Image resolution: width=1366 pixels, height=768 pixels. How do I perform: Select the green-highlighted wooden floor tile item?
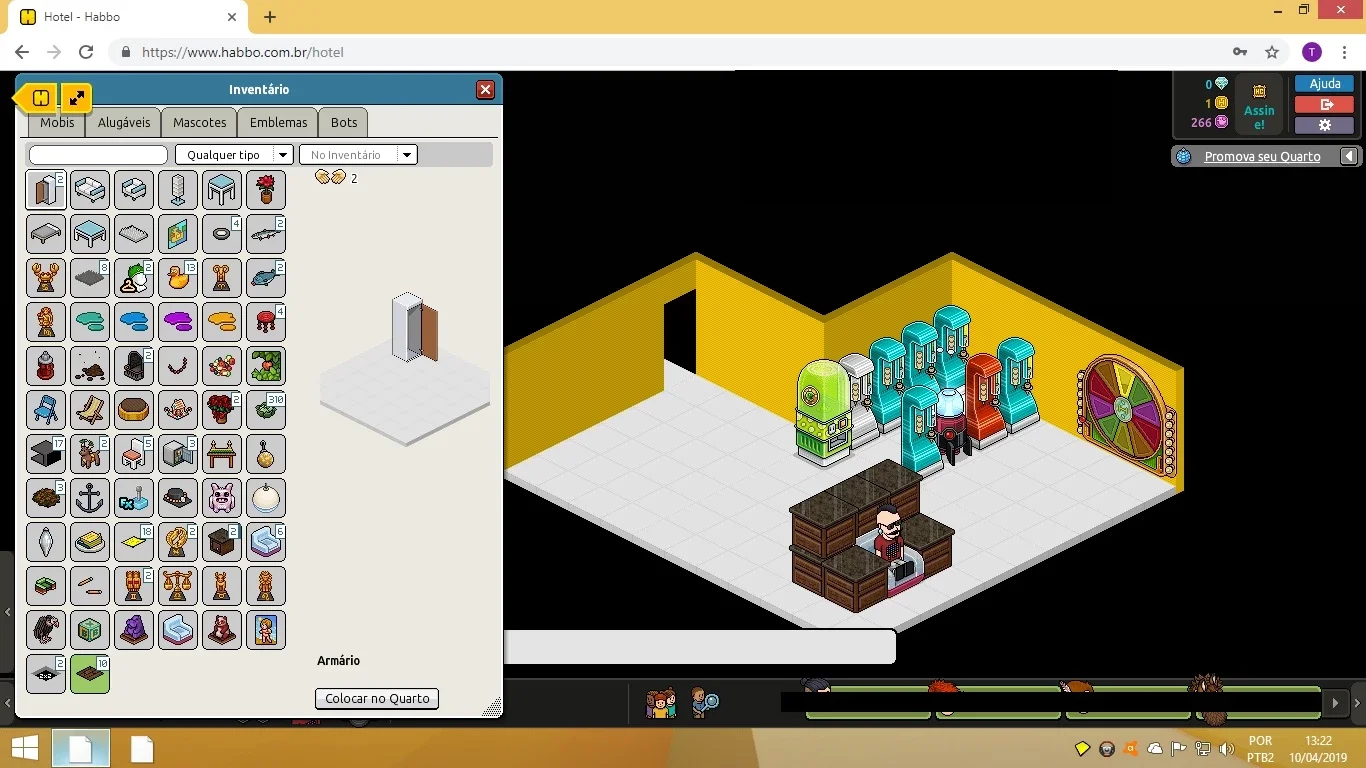click(90, 674)
